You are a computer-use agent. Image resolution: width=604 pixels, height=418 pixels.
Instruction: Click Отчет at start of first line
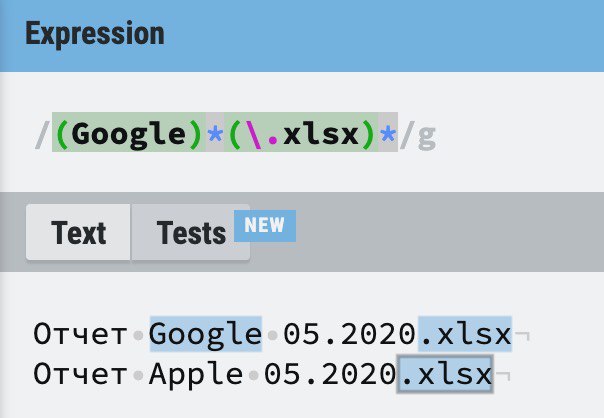80,334
